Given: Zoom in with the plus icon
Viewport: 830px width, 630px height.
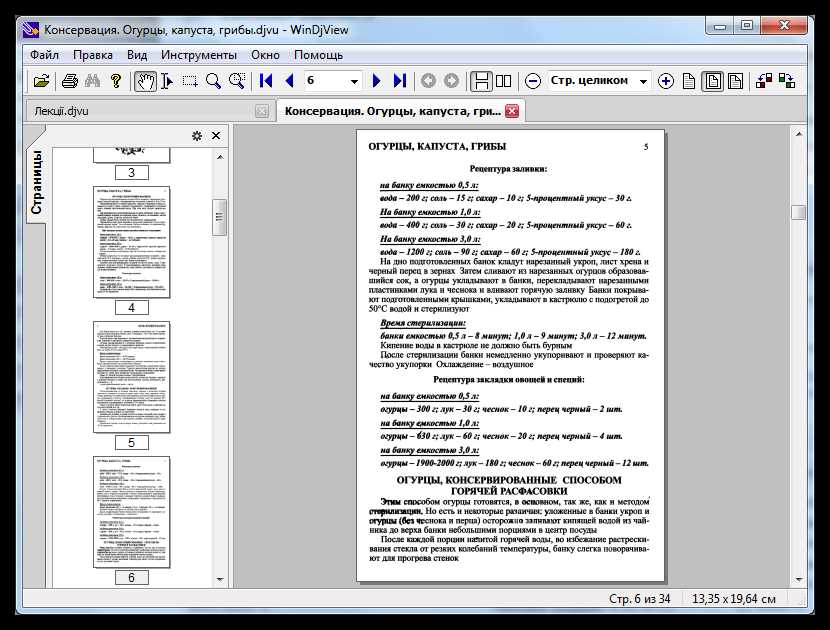Looking at the screenshot, I should 665,81.
